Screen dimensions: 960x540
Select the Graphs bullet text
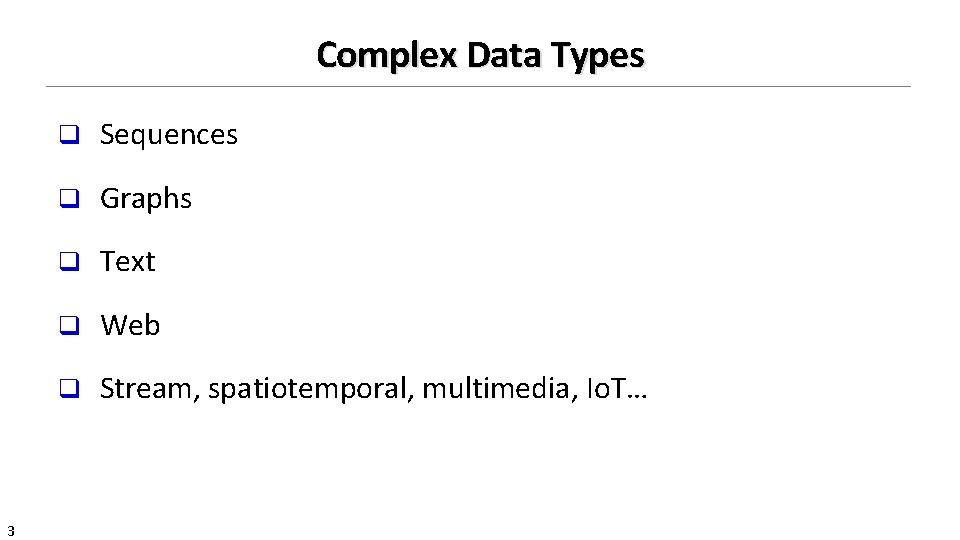coord(146,199)
